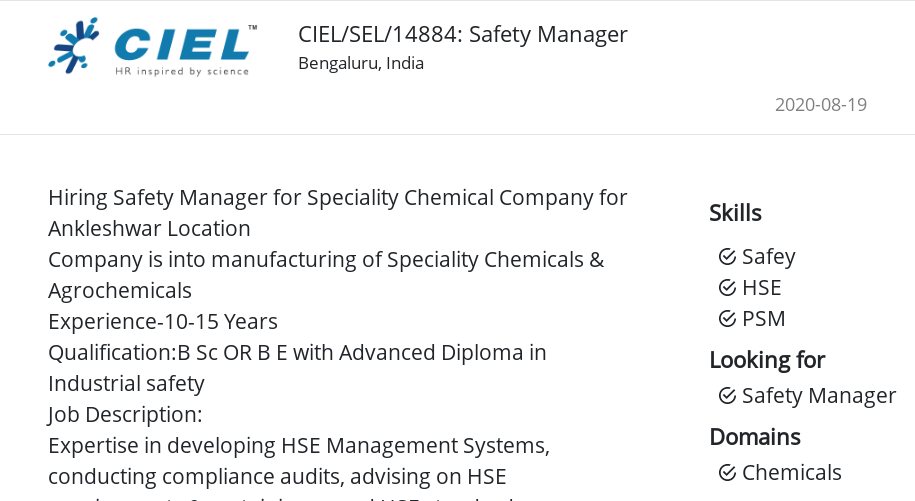
Task: Click the check icon beside Safey
Action: 727,257
